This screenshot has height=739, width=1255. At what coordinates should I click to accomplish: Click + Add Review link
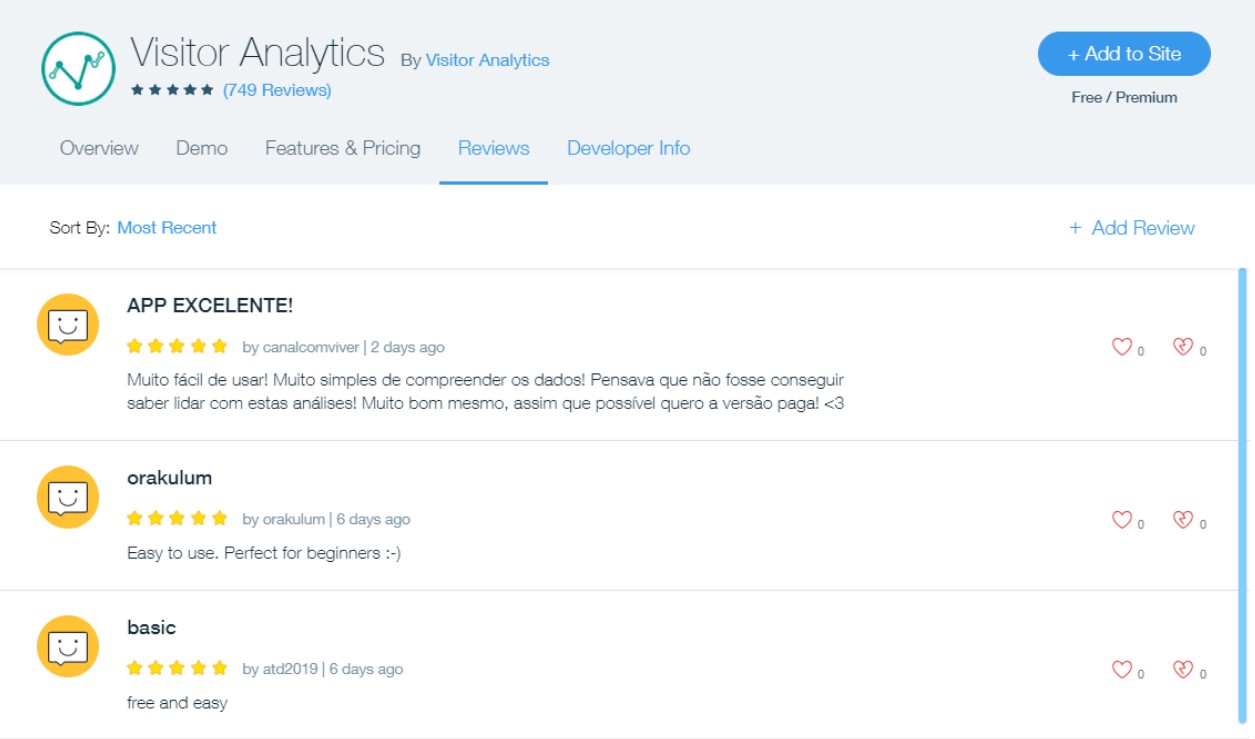[1132, 228]
